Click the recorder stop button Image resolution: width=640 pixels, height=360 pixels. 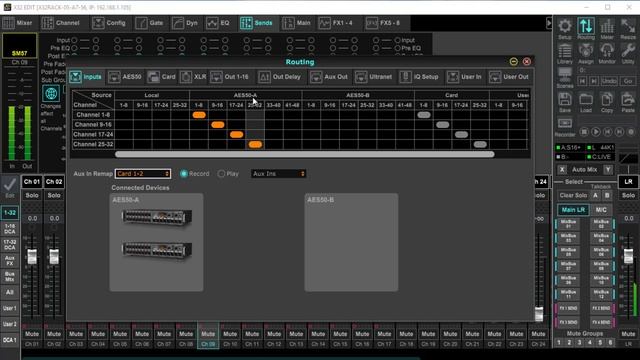(584, 132)
